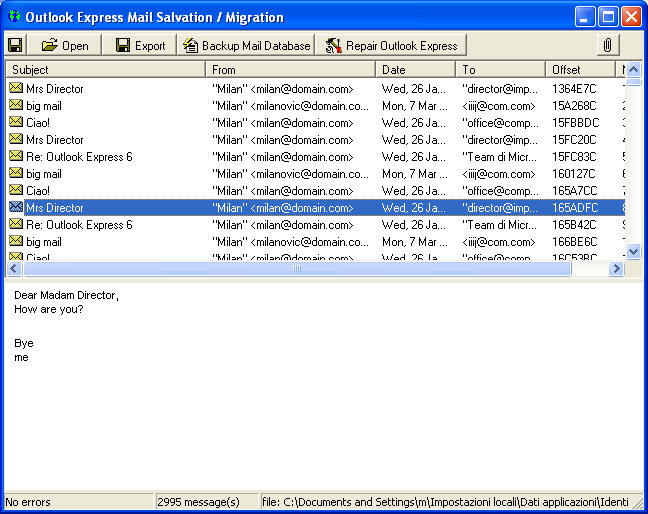Click the office@comp To cell in row 165A7CC
648x514 pixels.
point(500,190)
